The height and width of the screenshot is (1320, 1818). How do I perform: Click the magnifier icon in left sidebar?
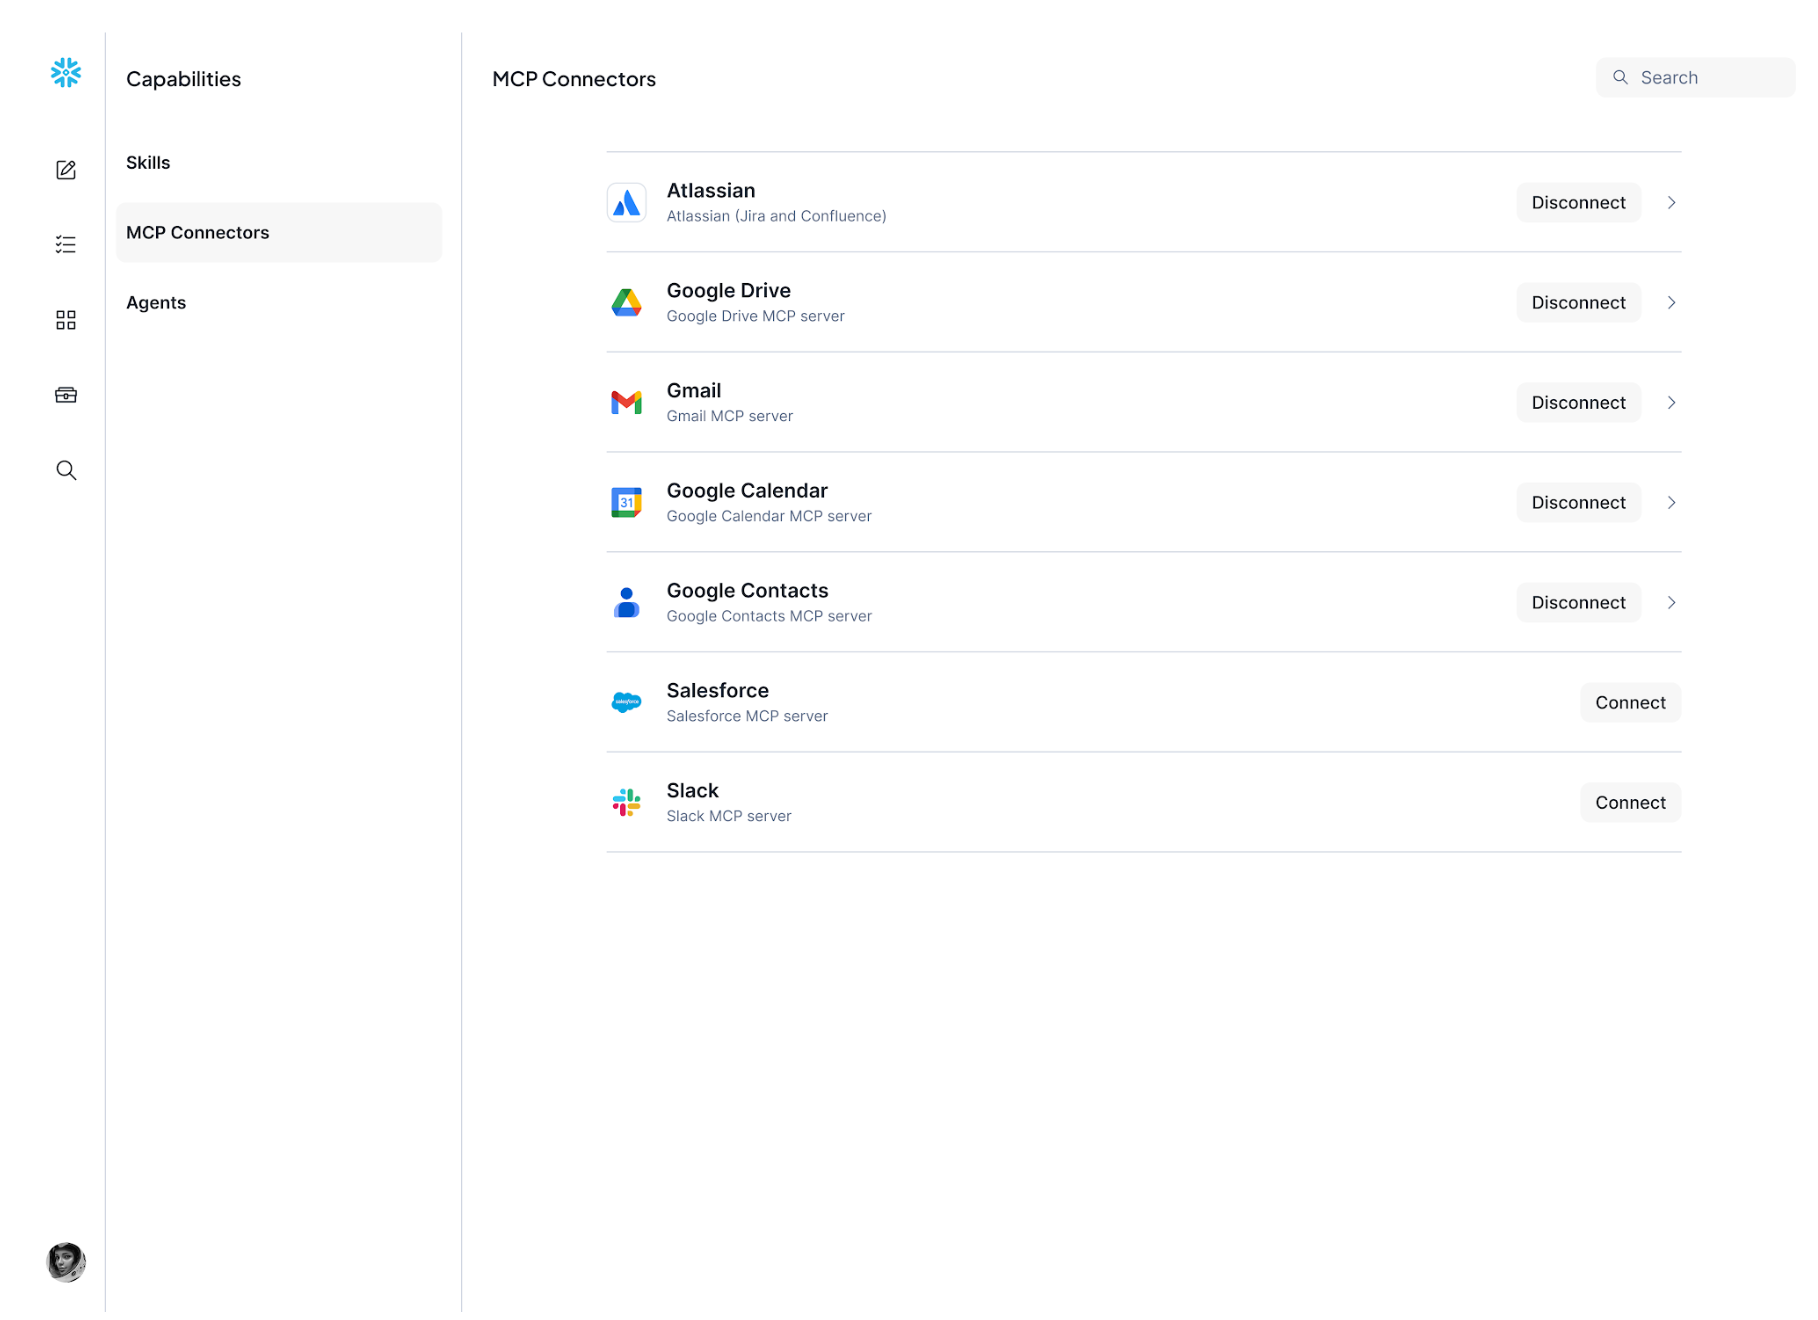pos(66,470)
